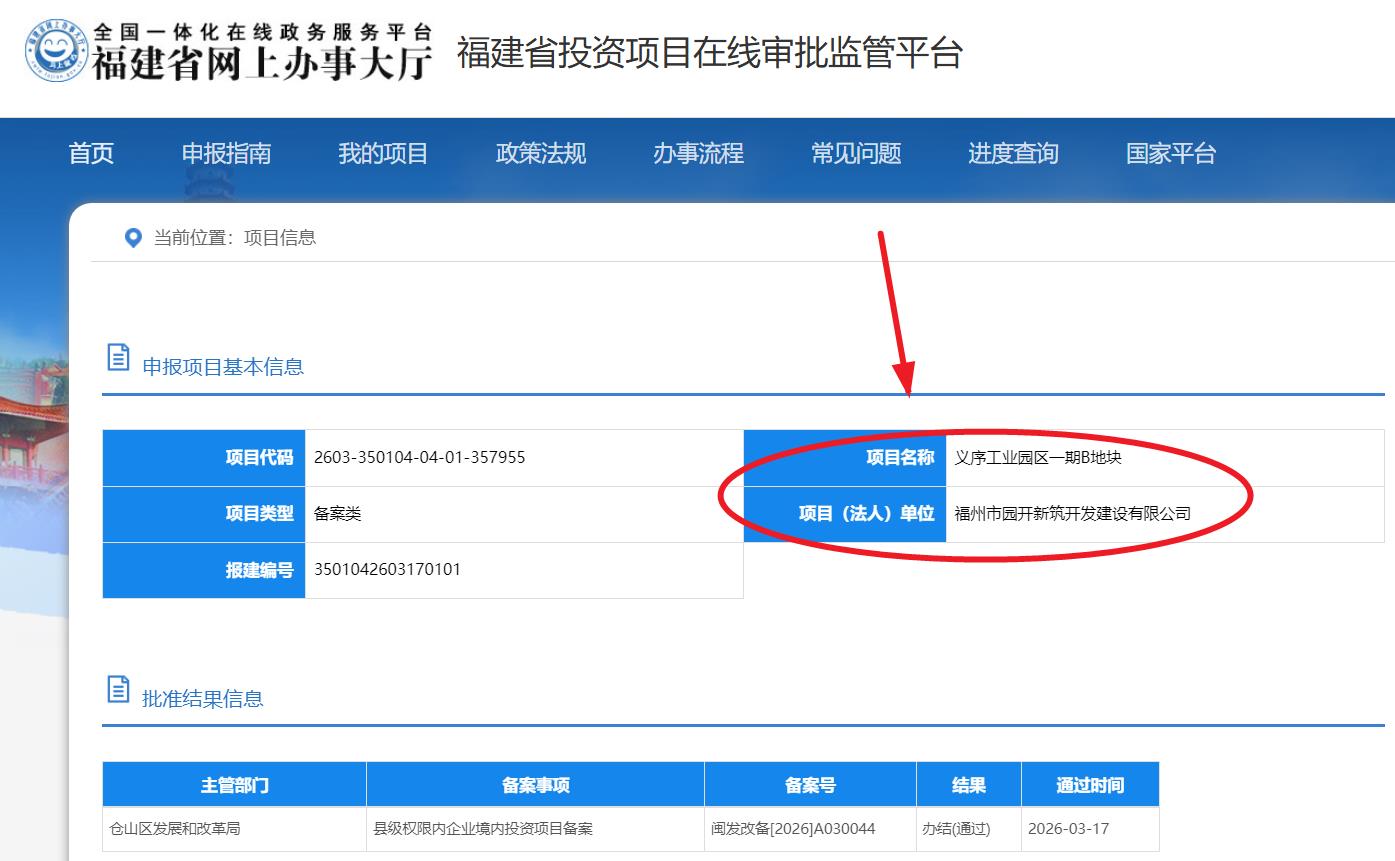The image size is (1395, 861).
Task: Click document icon beside 申报项目基本信息
Action: [118, 358]
